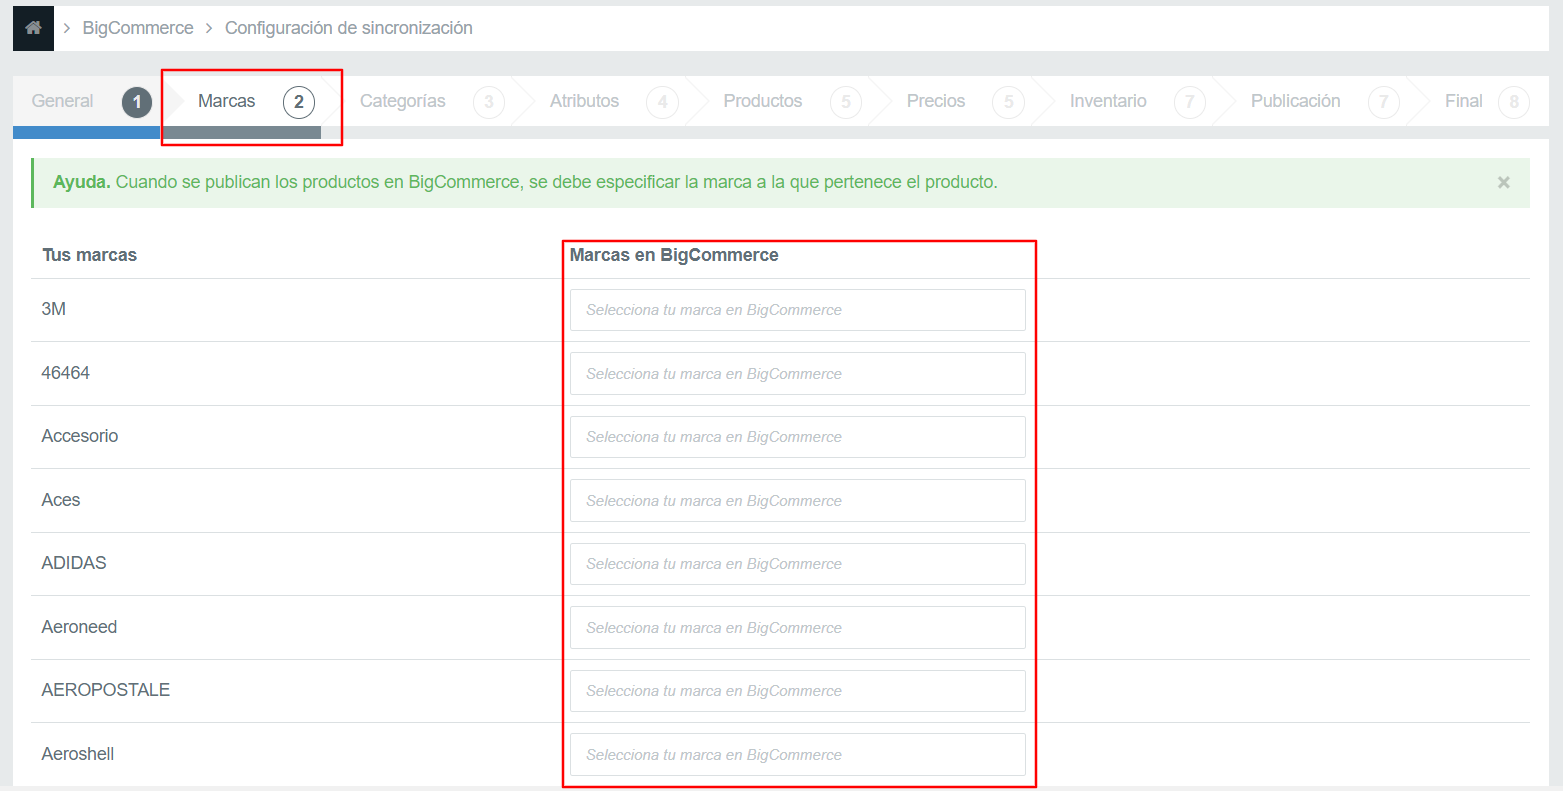Pick a BigCommerce brand for Aeroshell
The height and width of the screenshot is (791, 1563).
tap(798, 754)
